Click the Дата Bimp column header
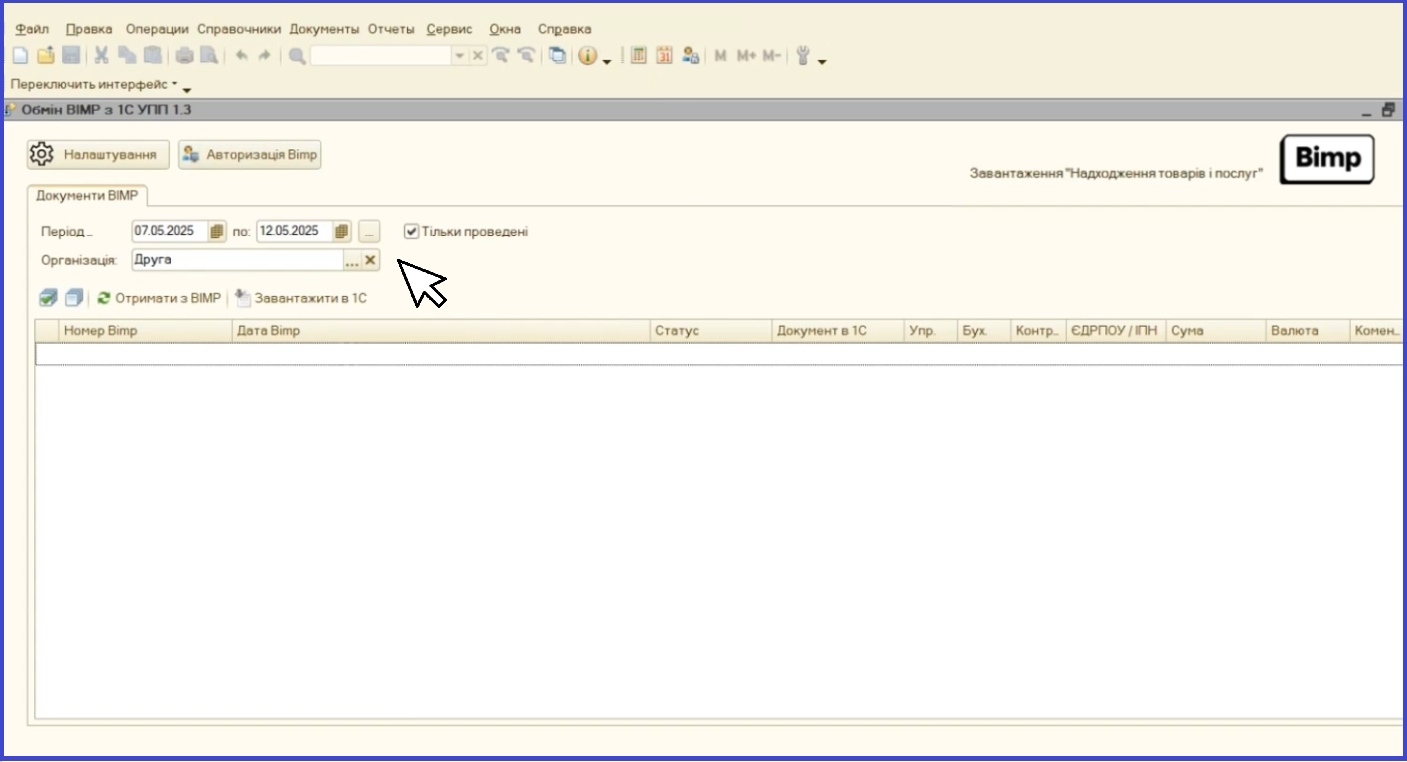Viewport: 1407px width, 762px height. [x=441, y=331]
